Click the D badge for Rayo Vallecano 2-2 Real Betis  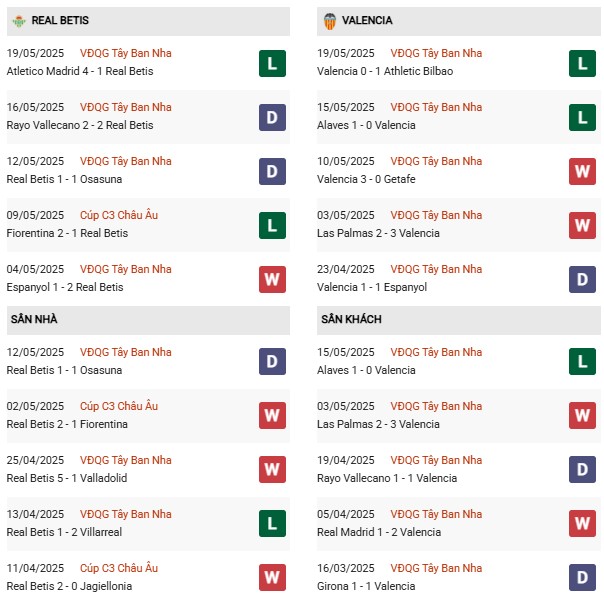(272, 117)
